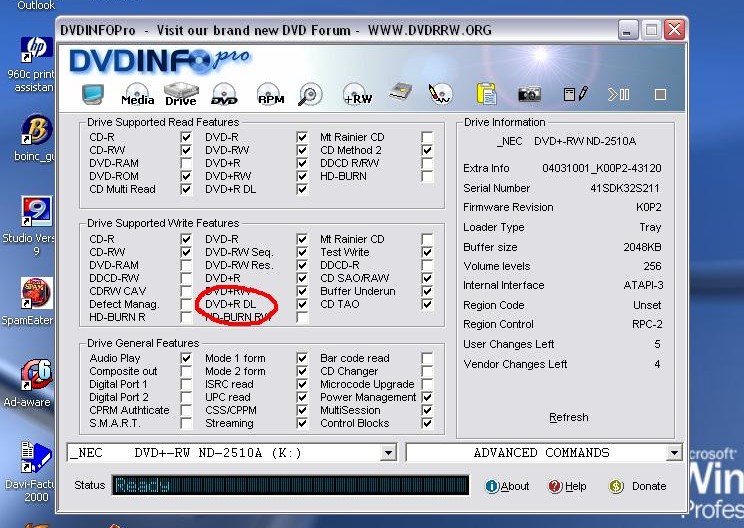
Task: Click the Region Control value RPC-2
Action: pyautogui.click(x=647, y=324)
